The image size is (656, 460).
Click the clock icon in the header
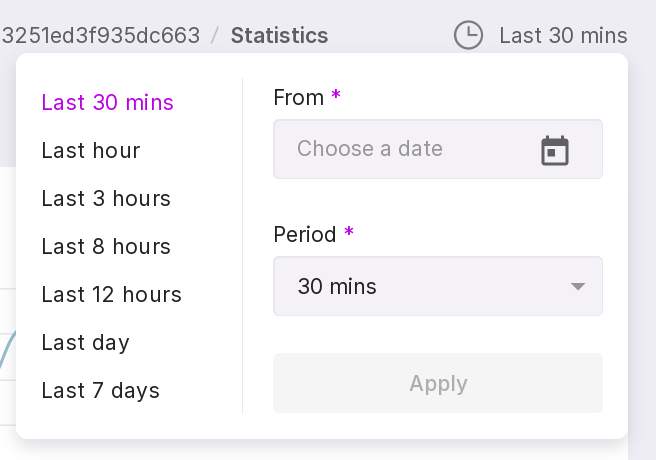click(468, 36)
